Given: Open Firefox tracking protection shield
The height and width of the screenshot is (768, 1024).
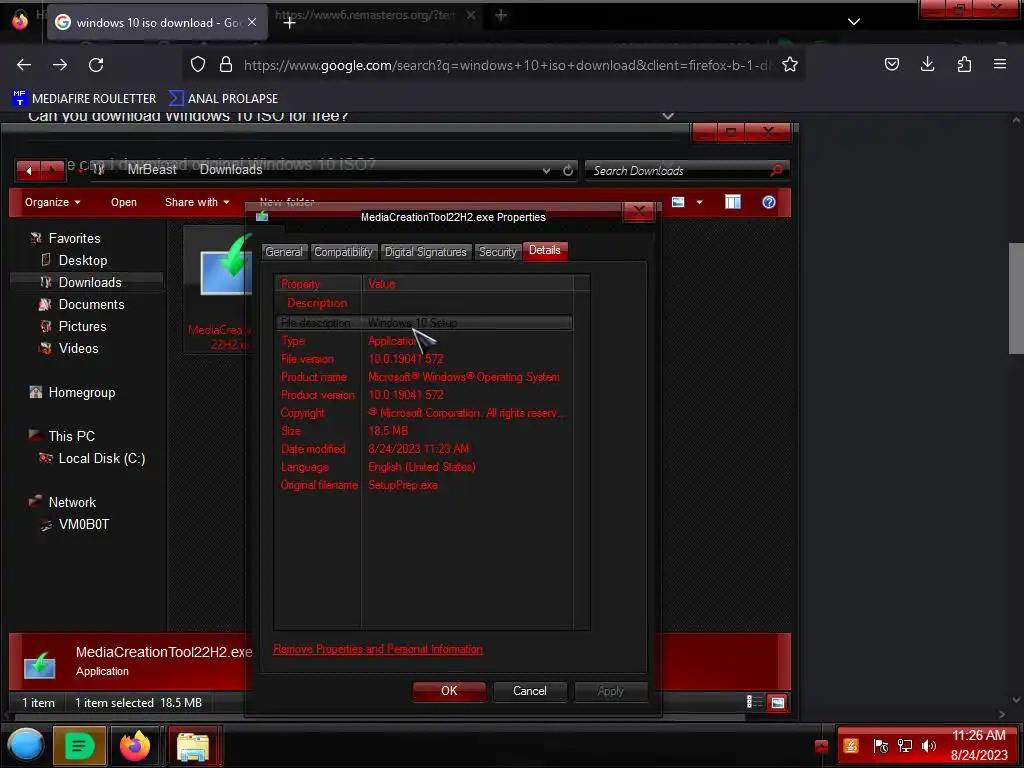Looking at the screenshot, I should click(x=198, y=64).
